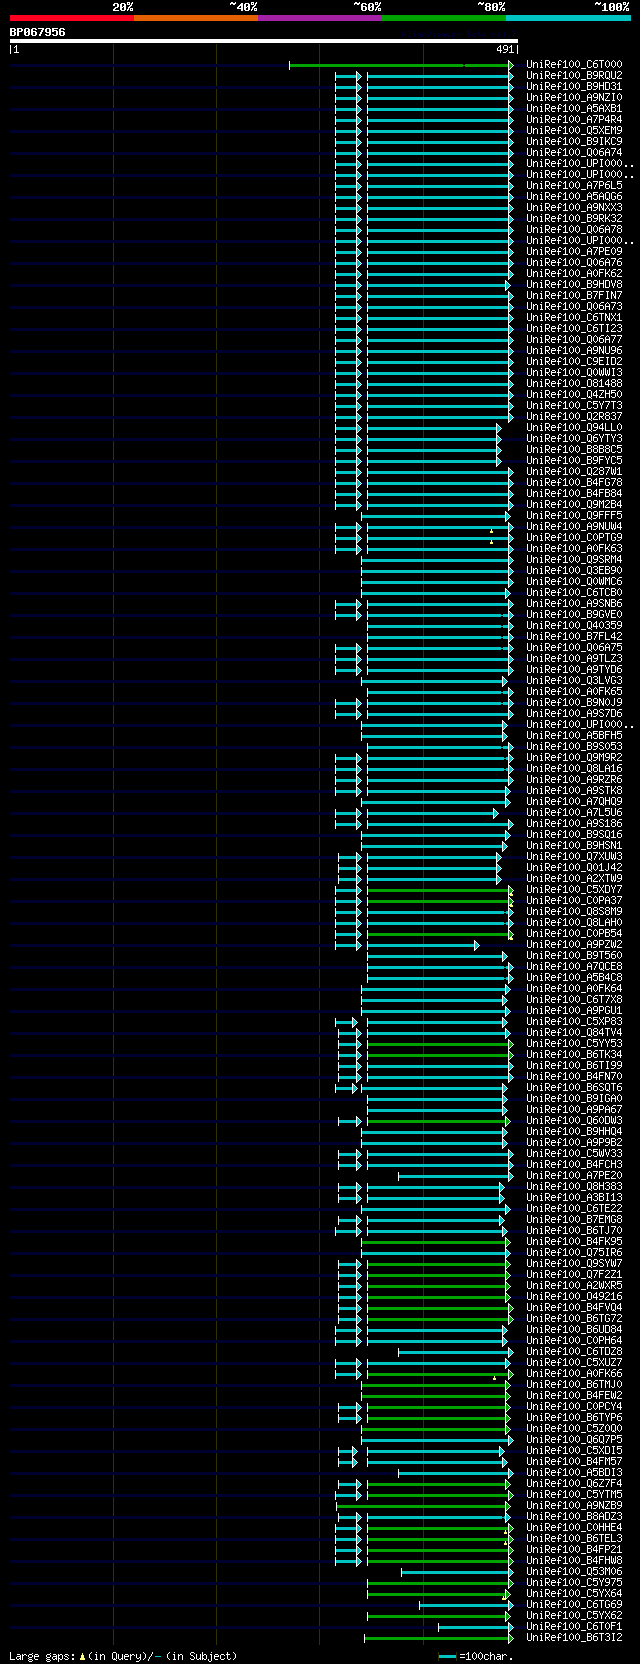Select entry UniRef100_C0PCY4
The height and width of the screenshot is (1664, 640).
574,1407
